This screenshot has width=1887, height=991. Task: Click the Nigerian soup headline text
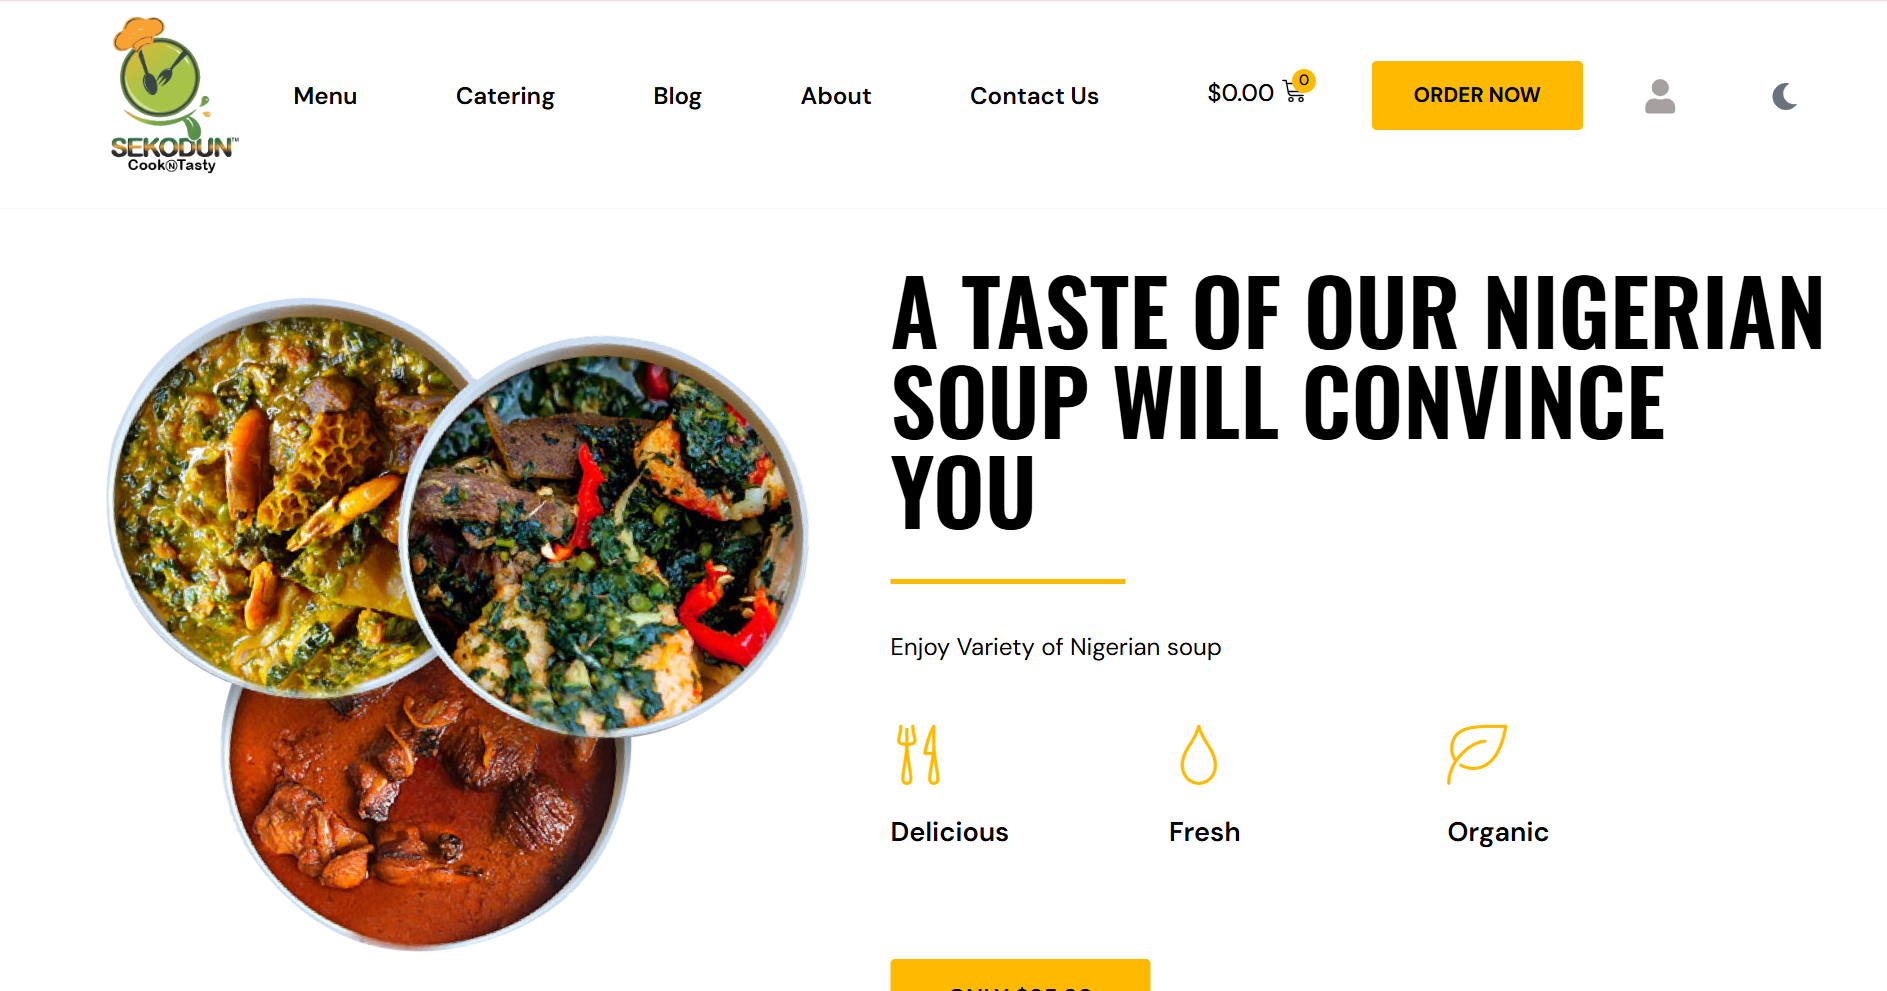[x=1356, y=400]
